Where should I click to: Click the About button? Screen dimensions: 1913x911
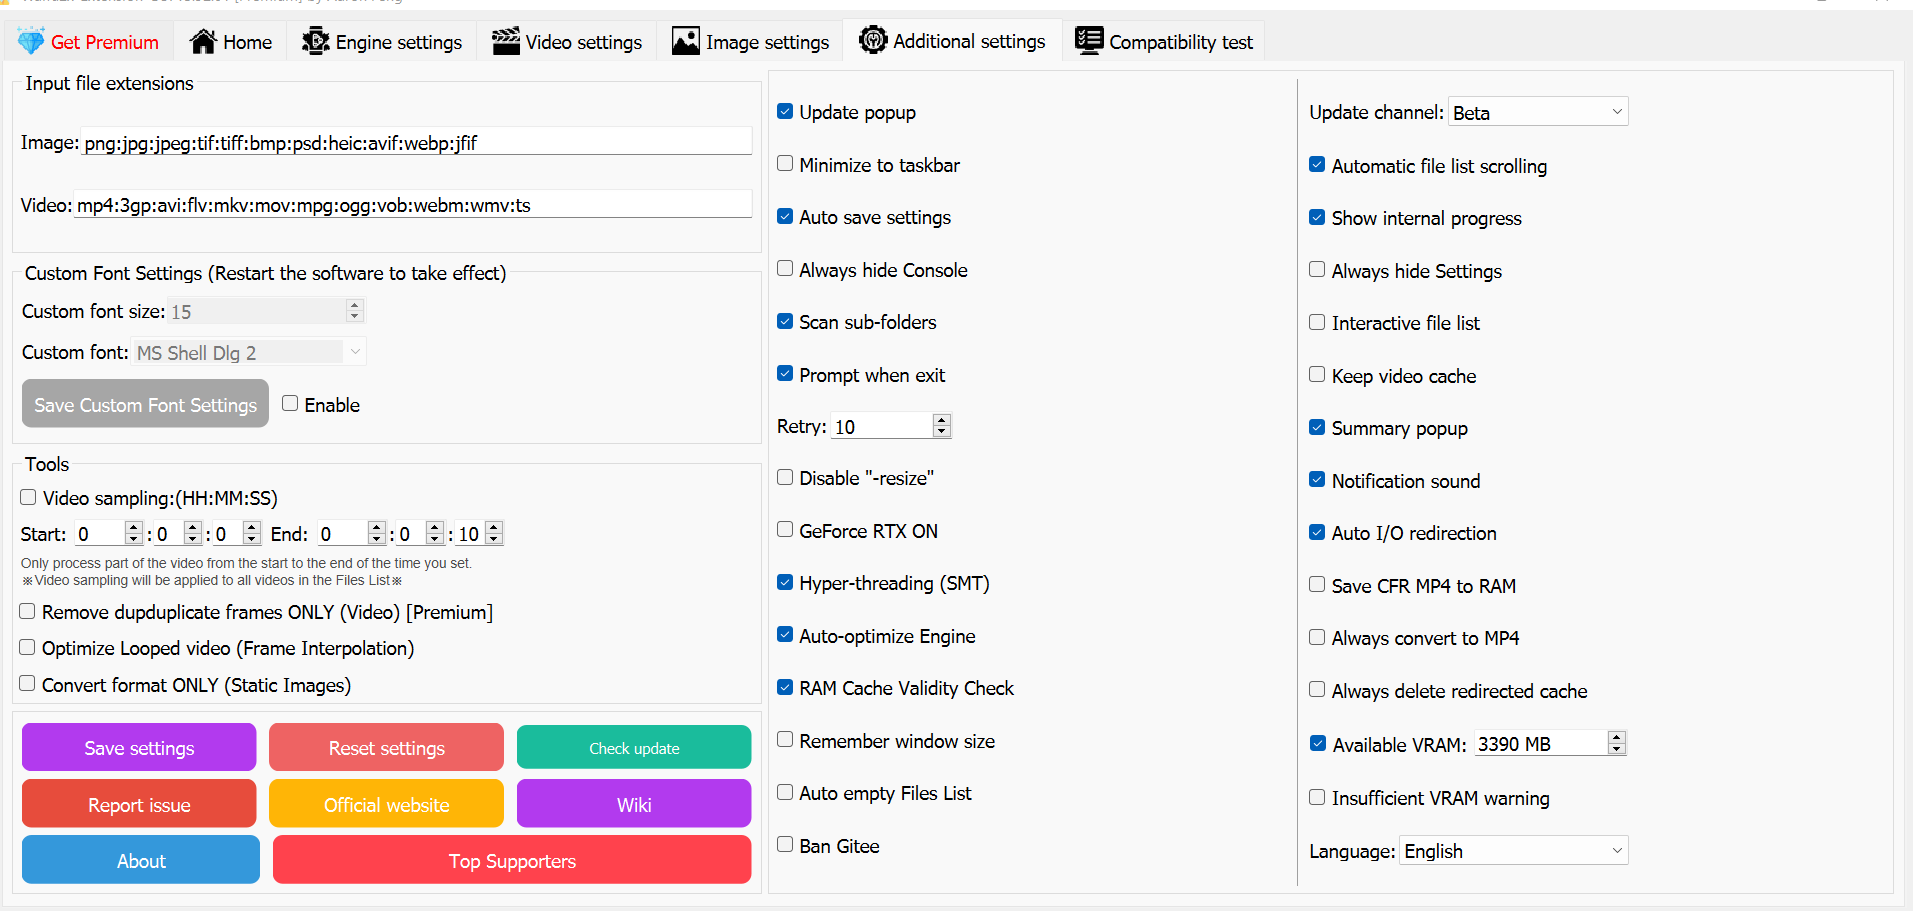141,860
